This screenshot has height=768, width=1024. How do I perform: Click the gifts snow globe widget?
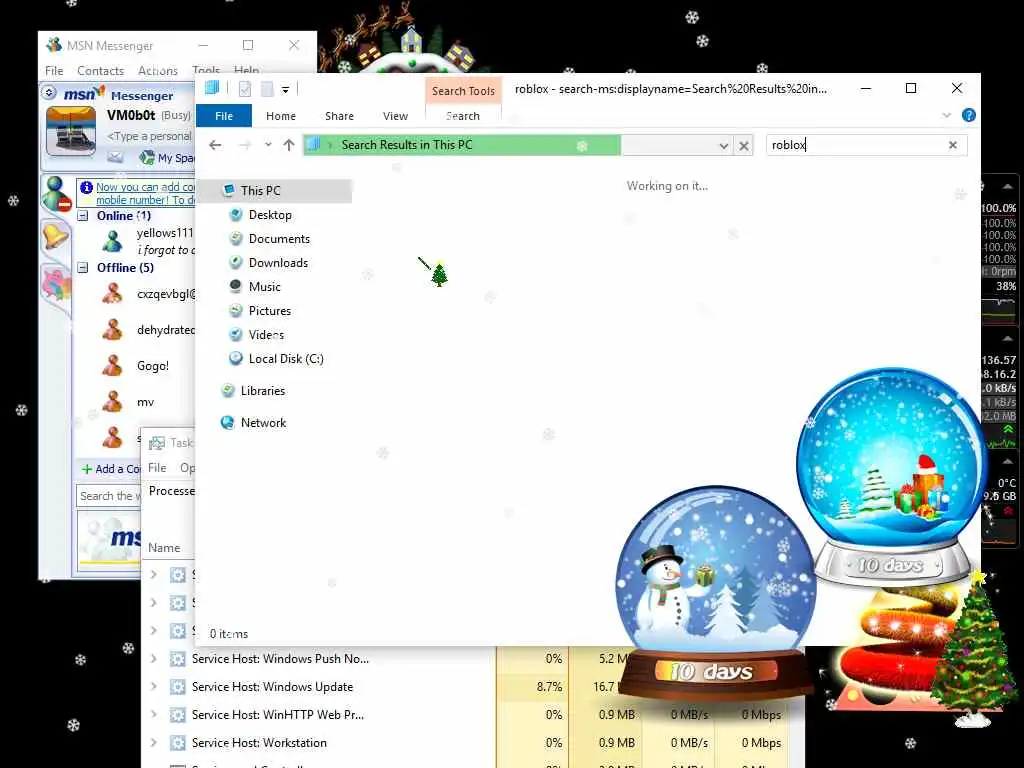click(x=891, y=477)
